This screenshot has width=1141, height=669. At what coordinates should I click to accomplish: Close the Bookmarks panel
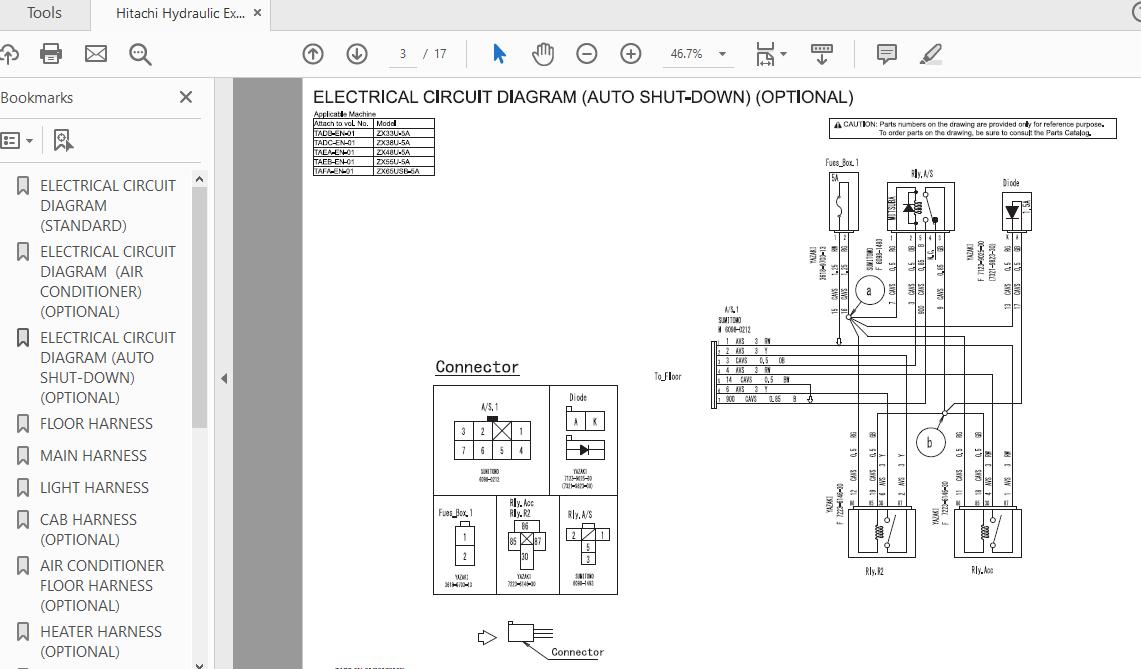point(186,97)
